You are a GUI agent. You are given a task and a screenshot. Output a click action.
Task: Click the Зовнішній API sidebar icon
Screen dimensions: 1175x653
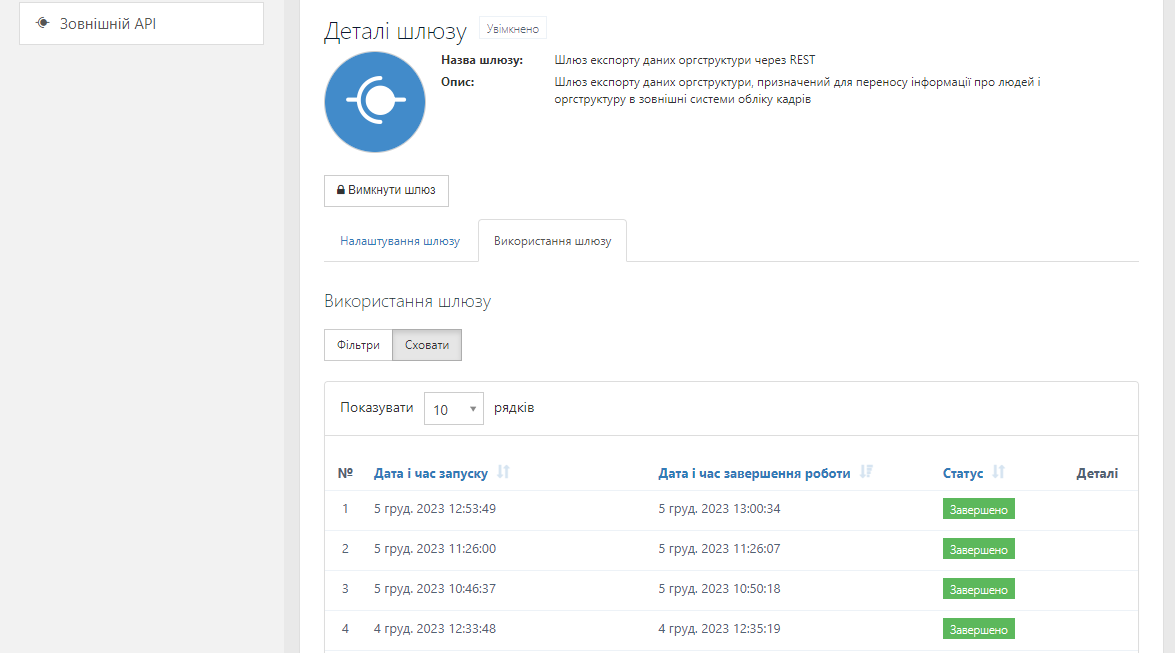[43, 23]
